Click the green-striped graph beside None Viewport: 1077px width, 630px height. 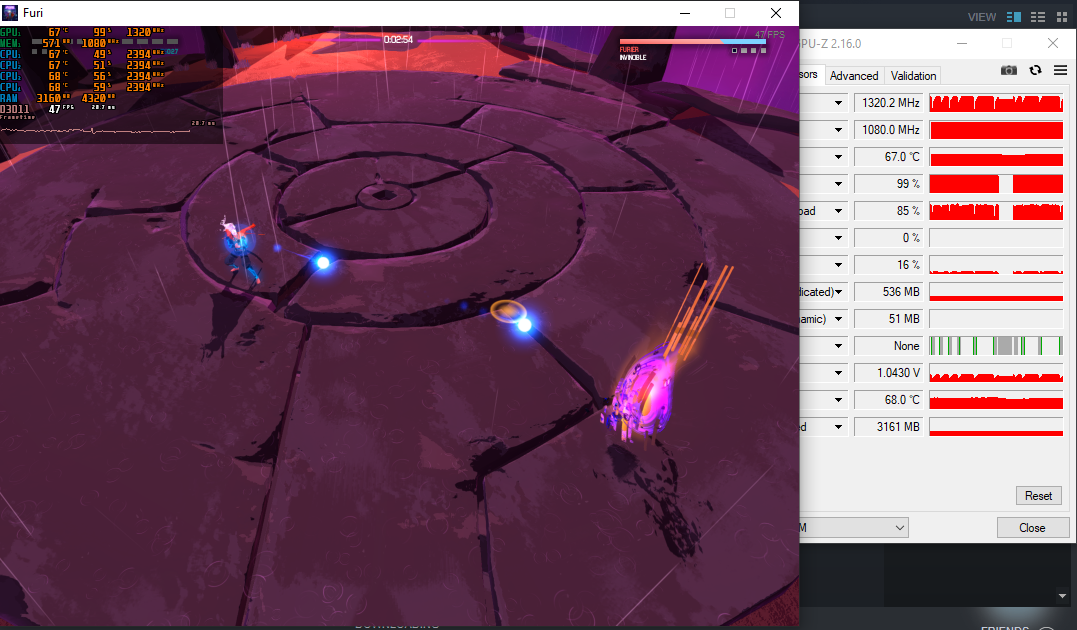996,346
